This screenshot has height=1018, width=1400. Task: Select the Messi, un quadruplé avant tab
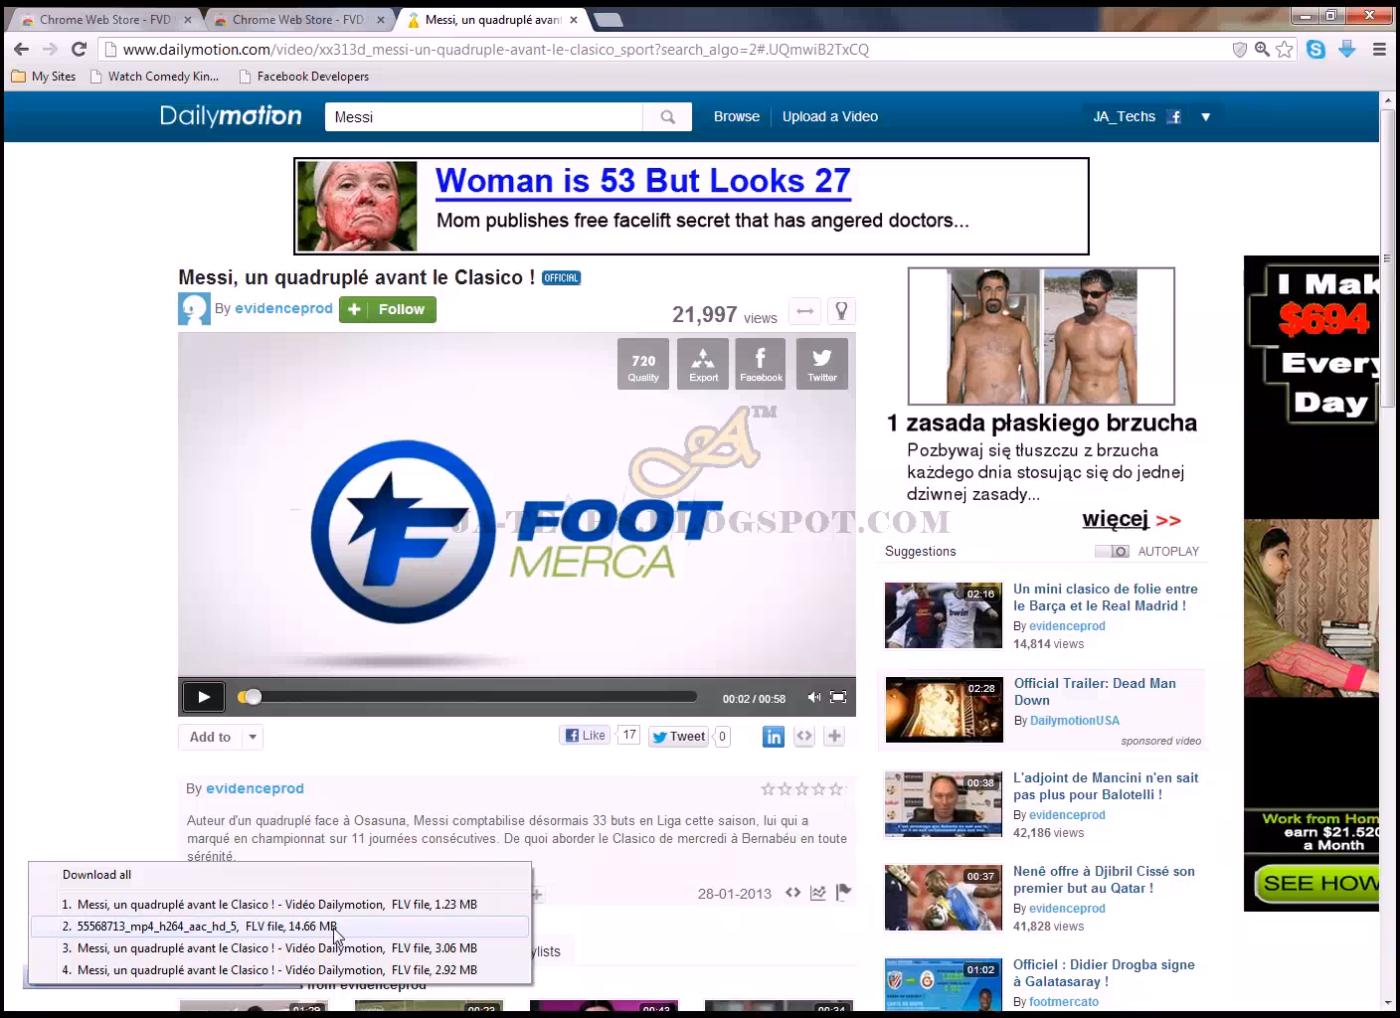pos(493,19)
